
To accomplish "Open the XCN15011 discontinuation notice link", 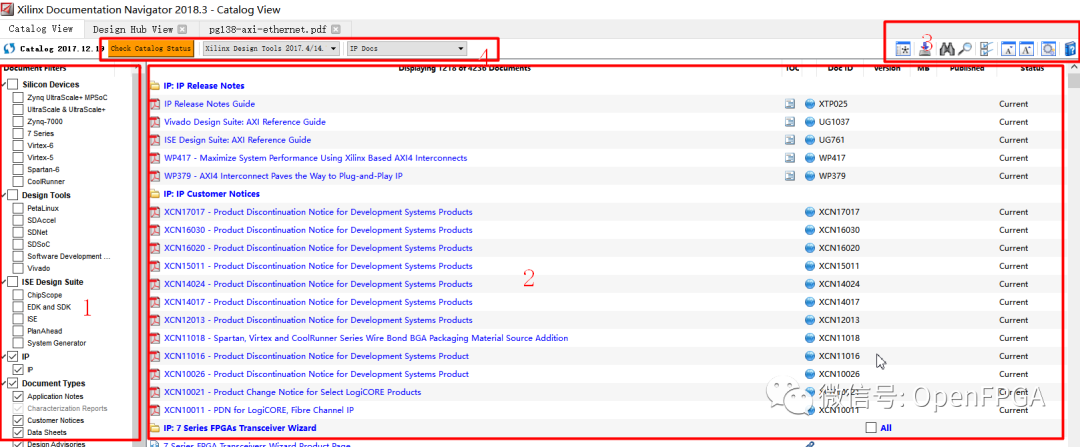I will point(318,266).
